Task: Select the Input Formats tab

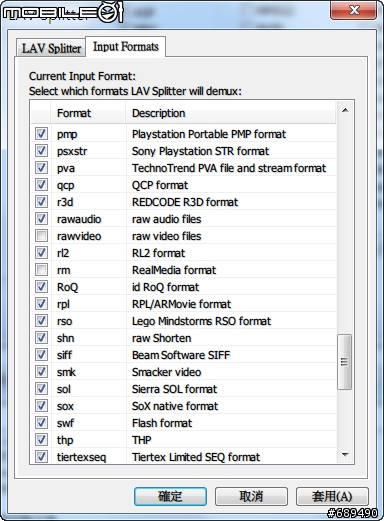Action: coord(126,47)
